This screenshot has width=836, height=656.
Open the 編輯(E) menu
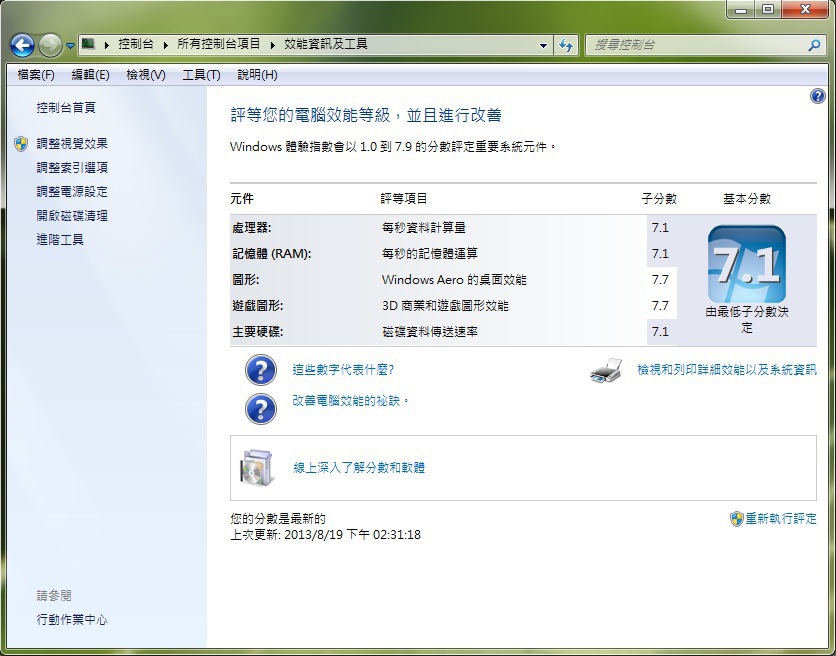tap(90, 75)
